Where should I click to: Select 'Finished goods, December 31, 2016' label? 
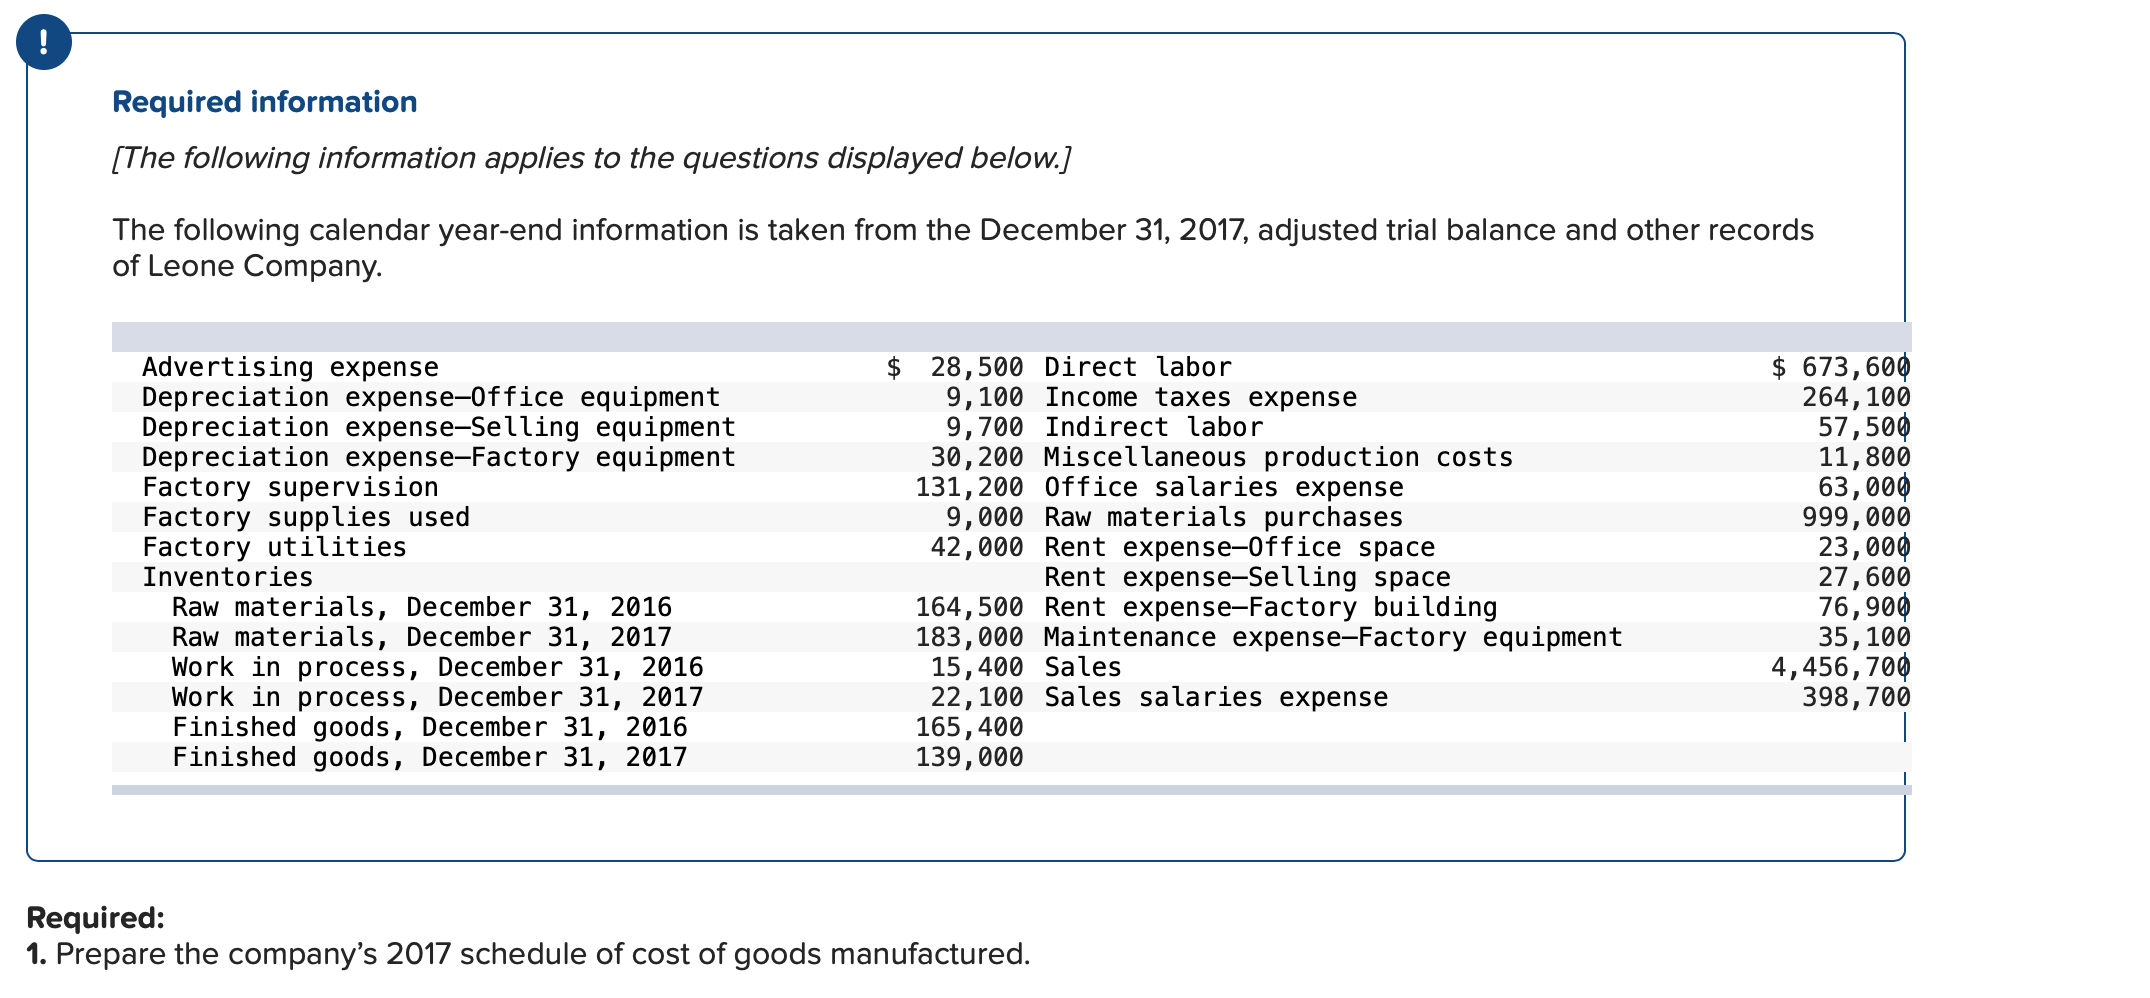430,727
